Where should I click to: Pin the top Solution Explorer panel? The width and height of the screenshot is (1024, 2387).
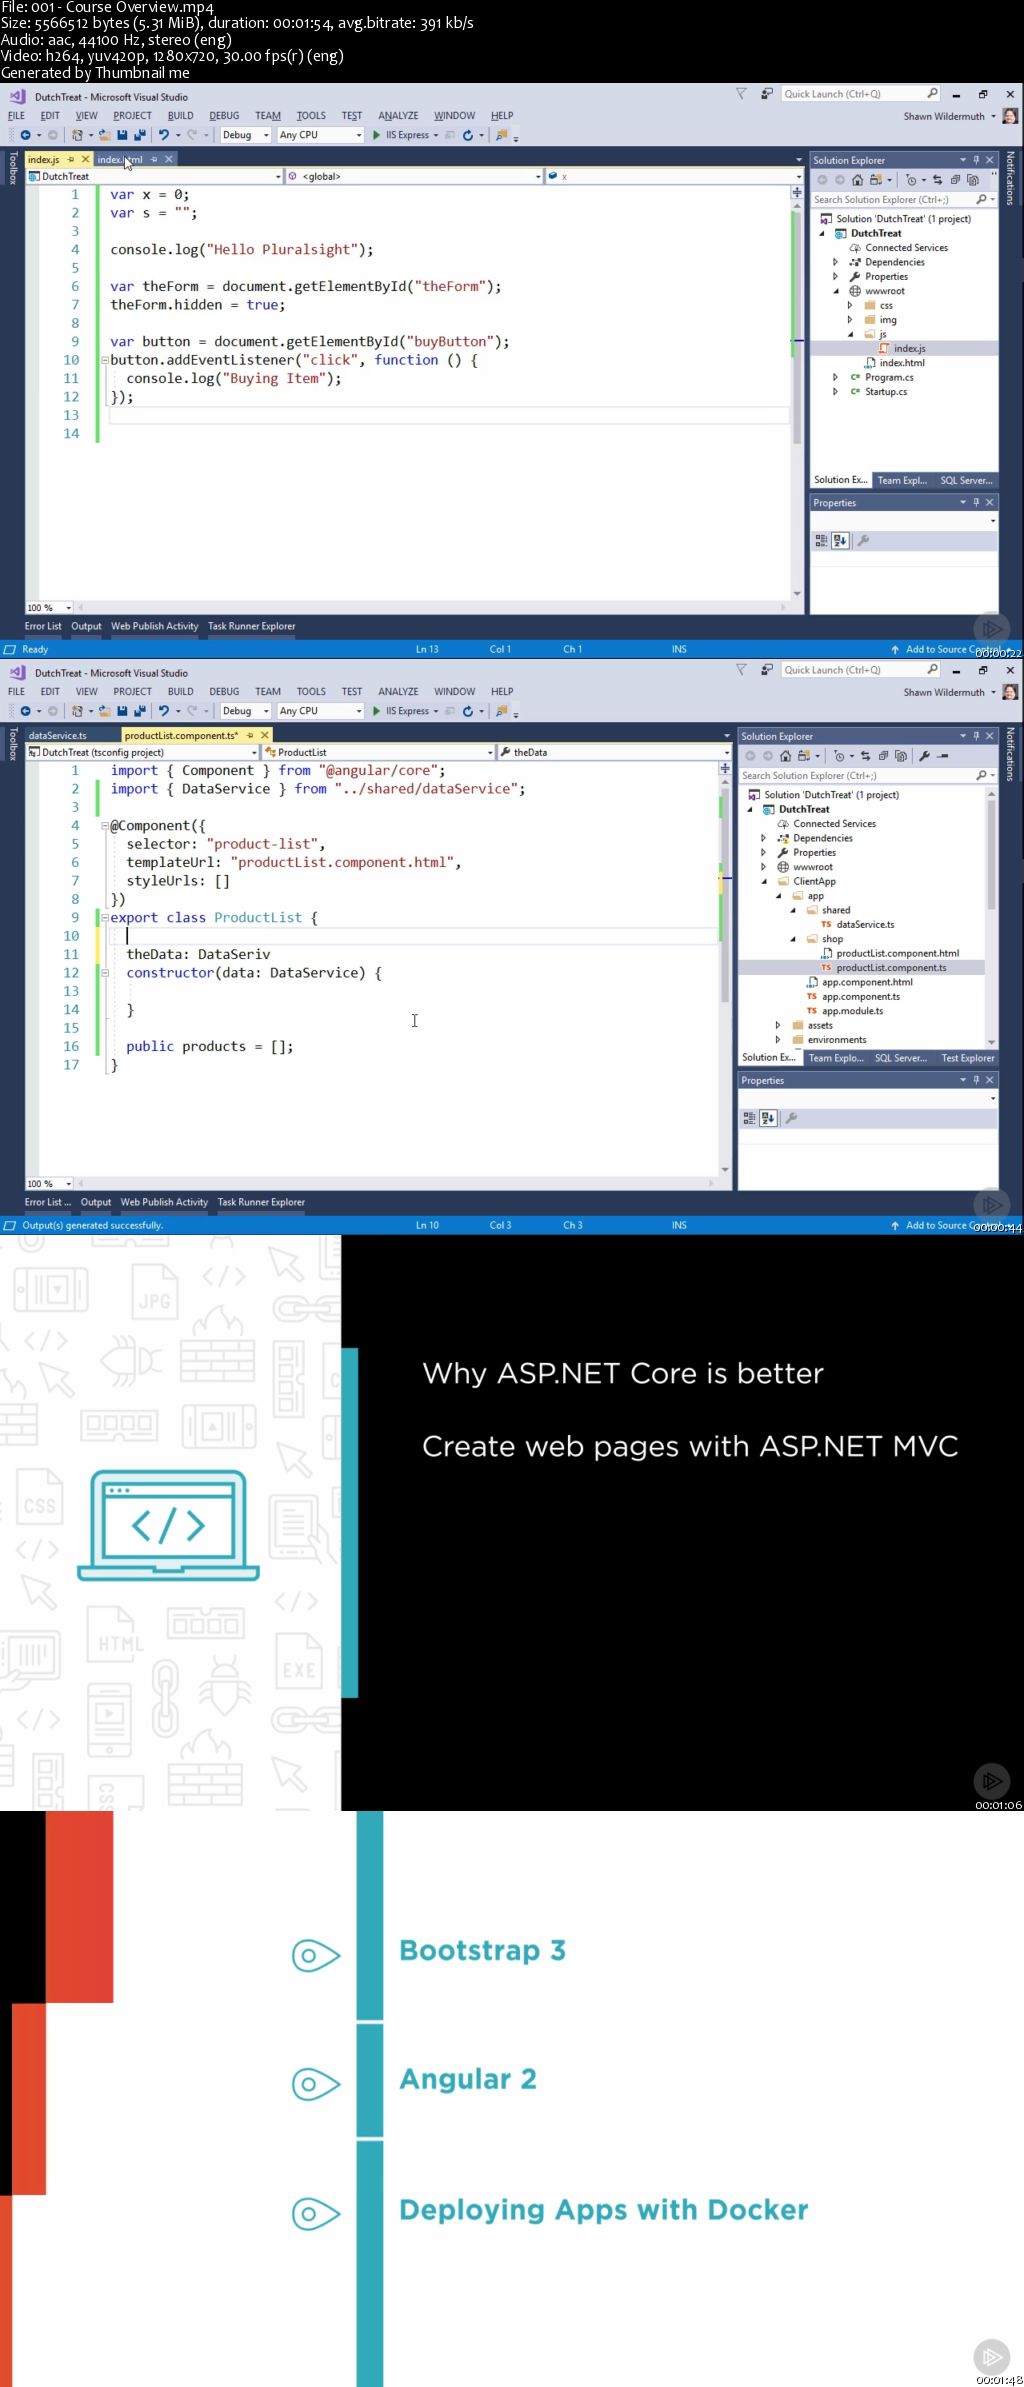[976, 160]
